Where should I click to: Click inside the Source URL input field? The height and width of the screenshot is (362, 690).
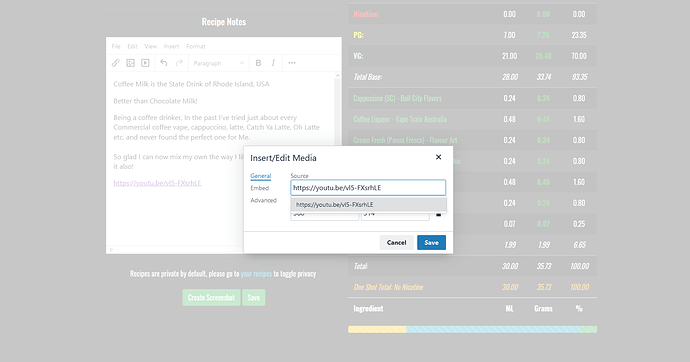click(368, 188)
